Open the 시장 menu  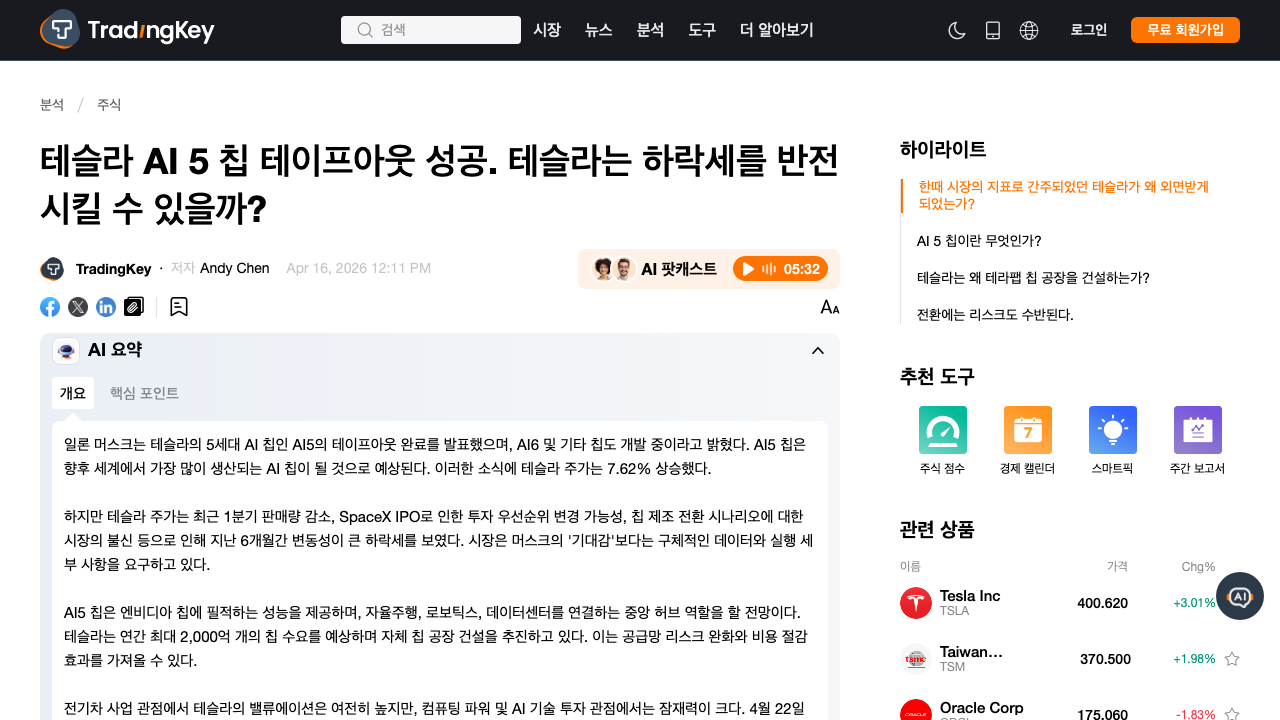(547, 30)
